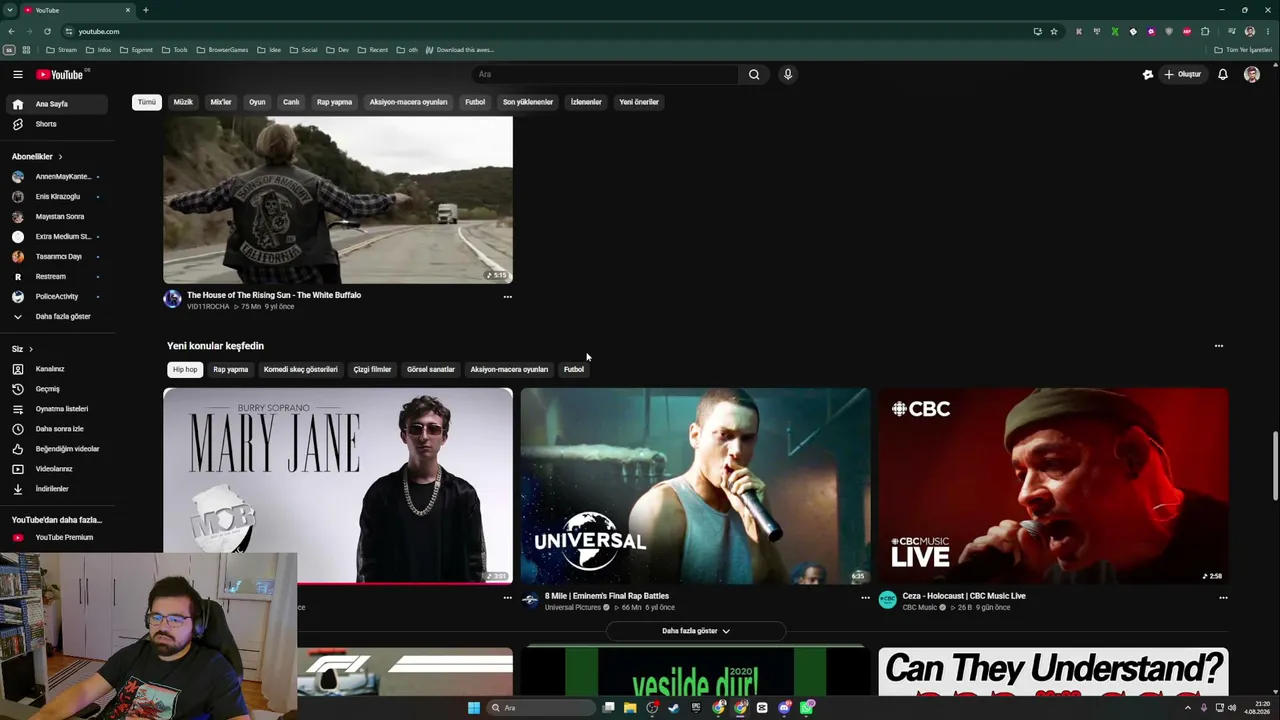Open options for The House of The Rising Sun video

(x=507, y=297)
